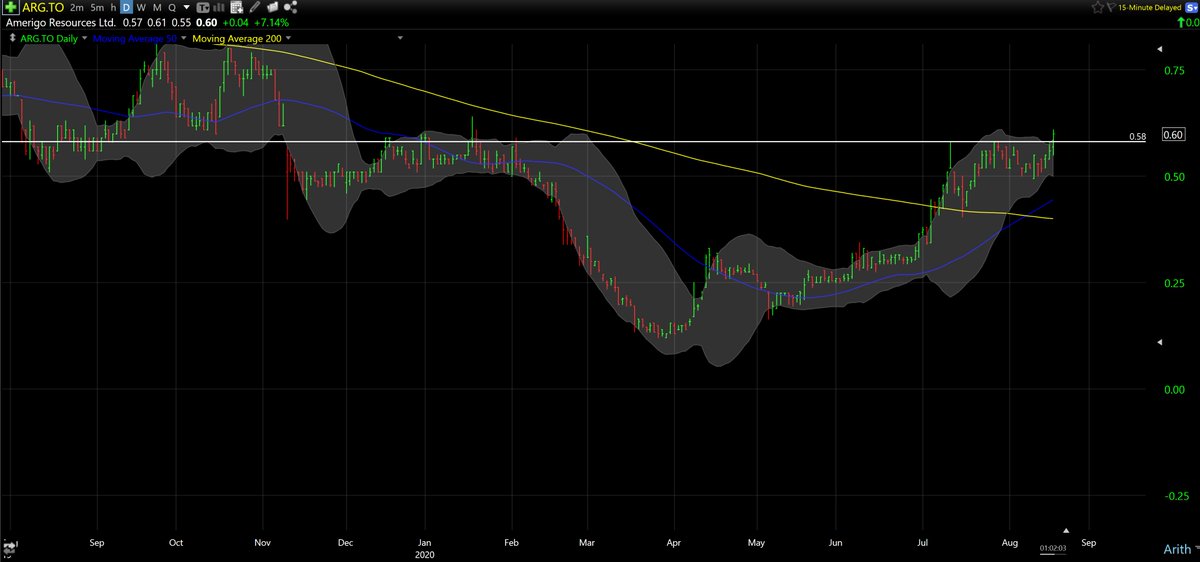Screen dimensions: 1200x562
Task: Select the Daily 'D' timeframe
Action: click(x=127, y=8)
